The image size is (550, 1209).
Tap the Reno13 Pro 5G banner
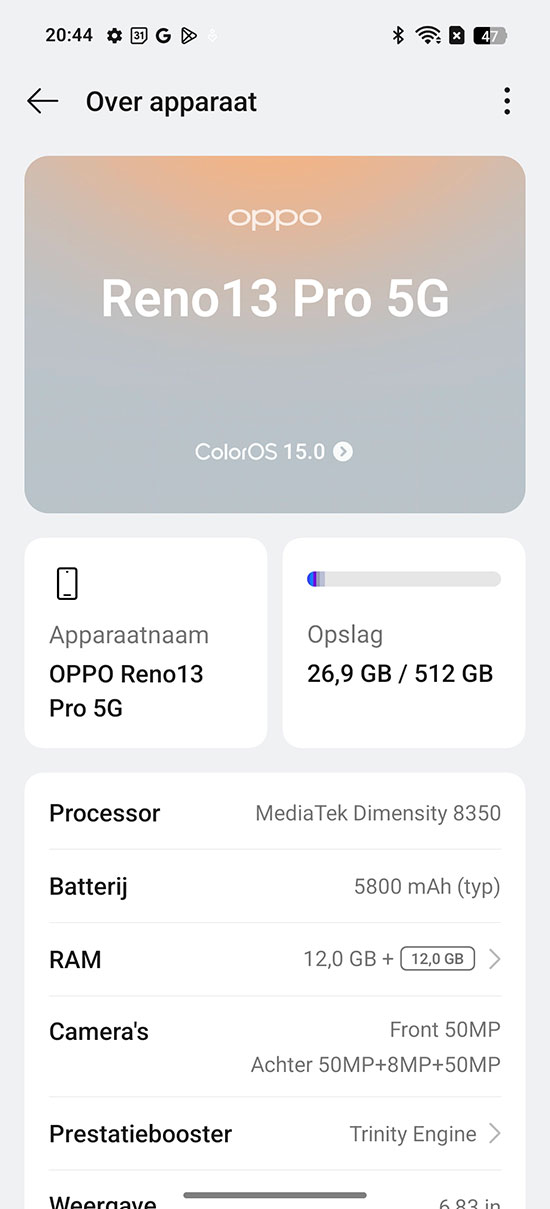pyautogui.click(x=275, y=335)
